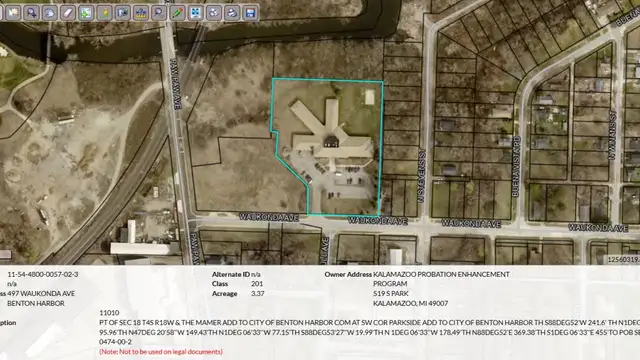Zoom to full extent with blue arrows icon
The width and height of the screenshot is (640, 360).
coord(196,13)
